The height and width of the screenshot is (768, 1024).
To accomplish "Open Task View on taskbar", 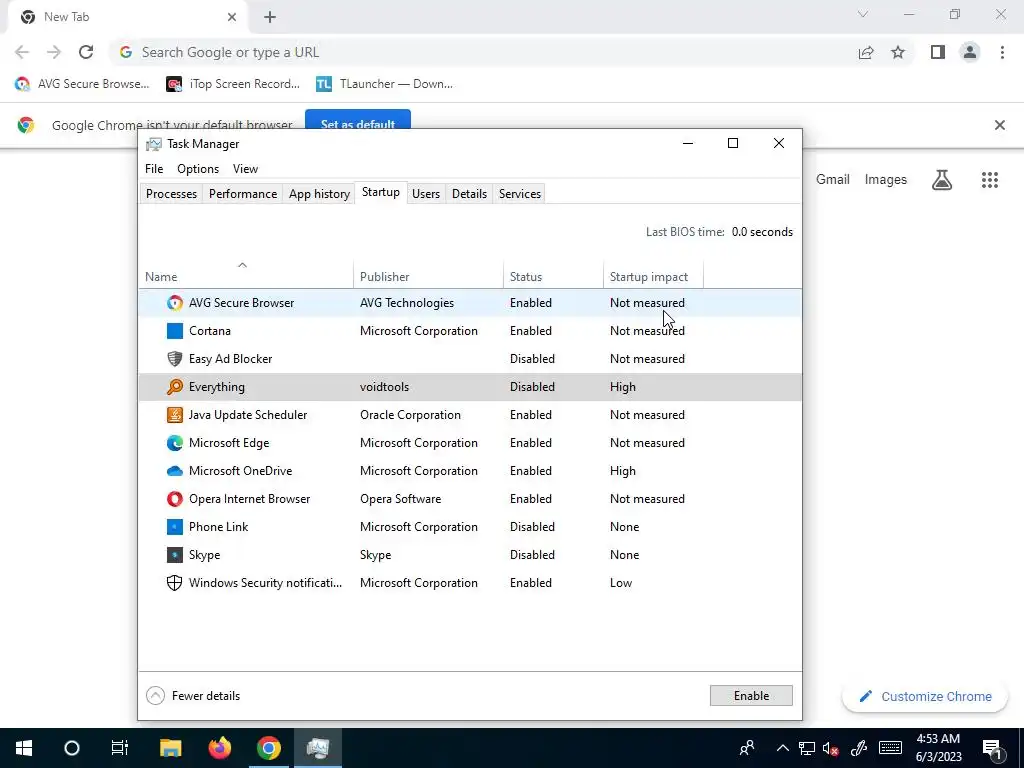I will [120, 748].
